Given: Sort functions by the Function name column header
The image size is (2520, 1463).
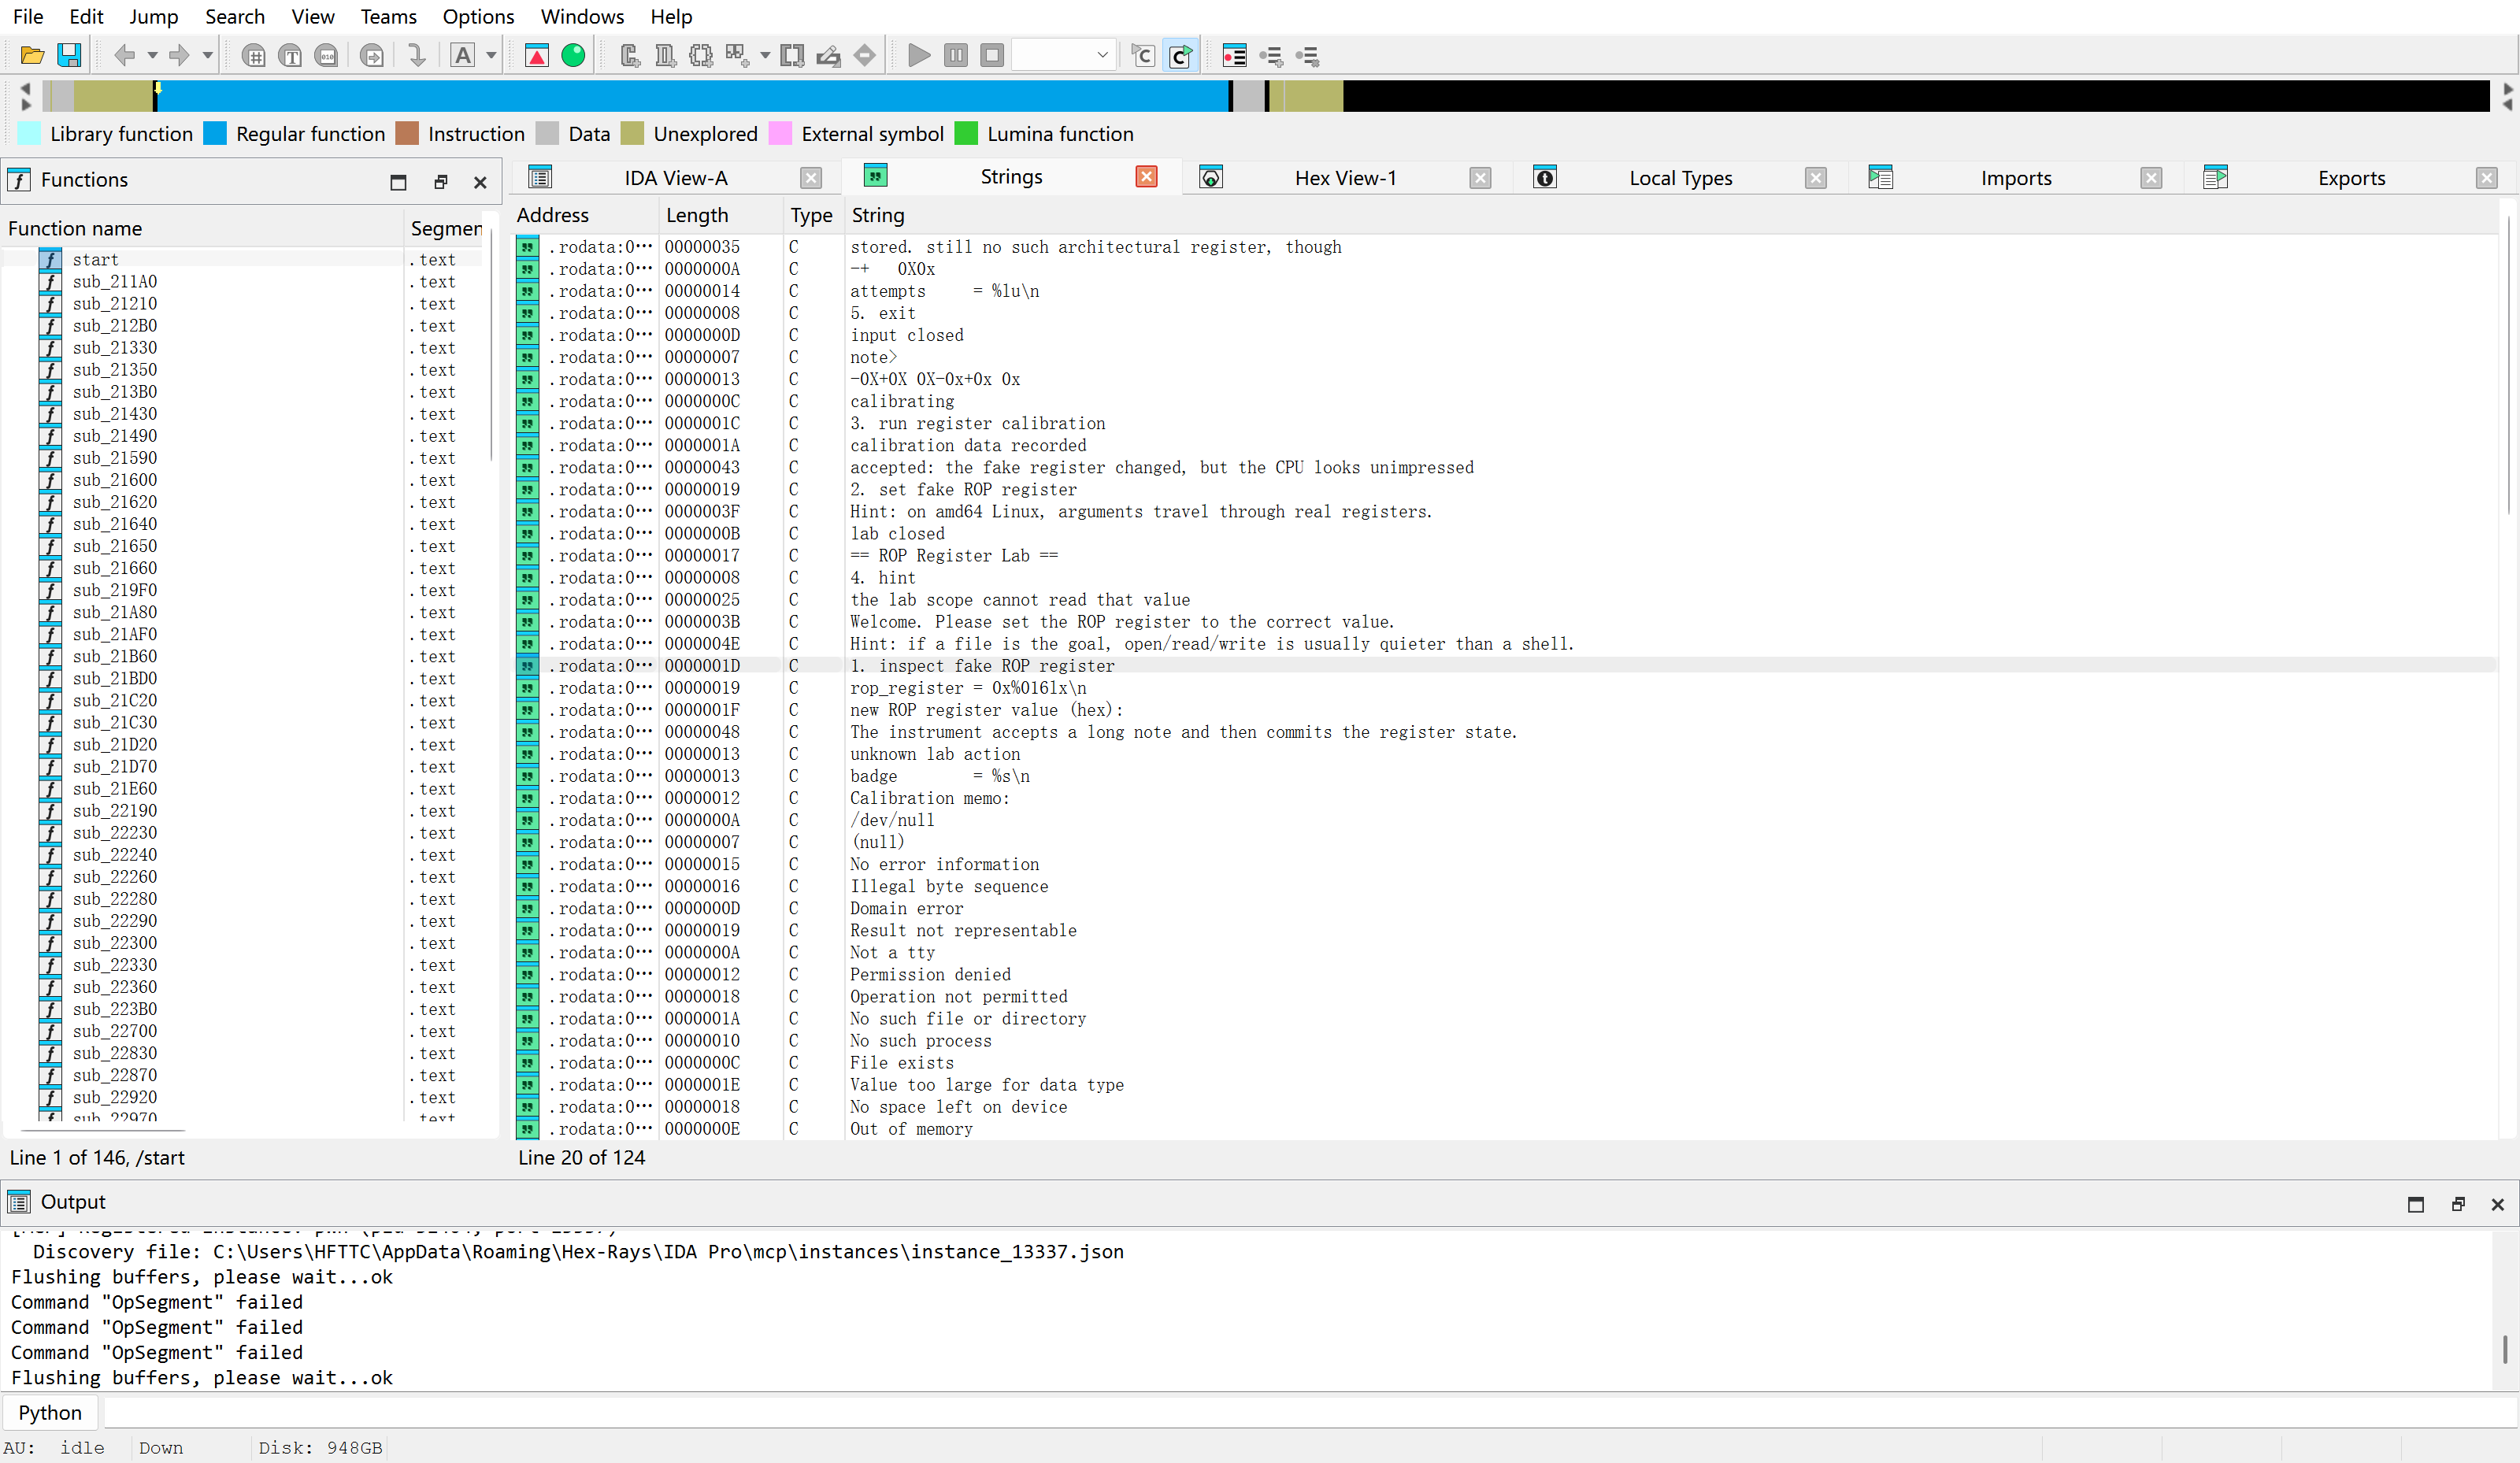Looking at the screenshot, I should coord(204,229).
